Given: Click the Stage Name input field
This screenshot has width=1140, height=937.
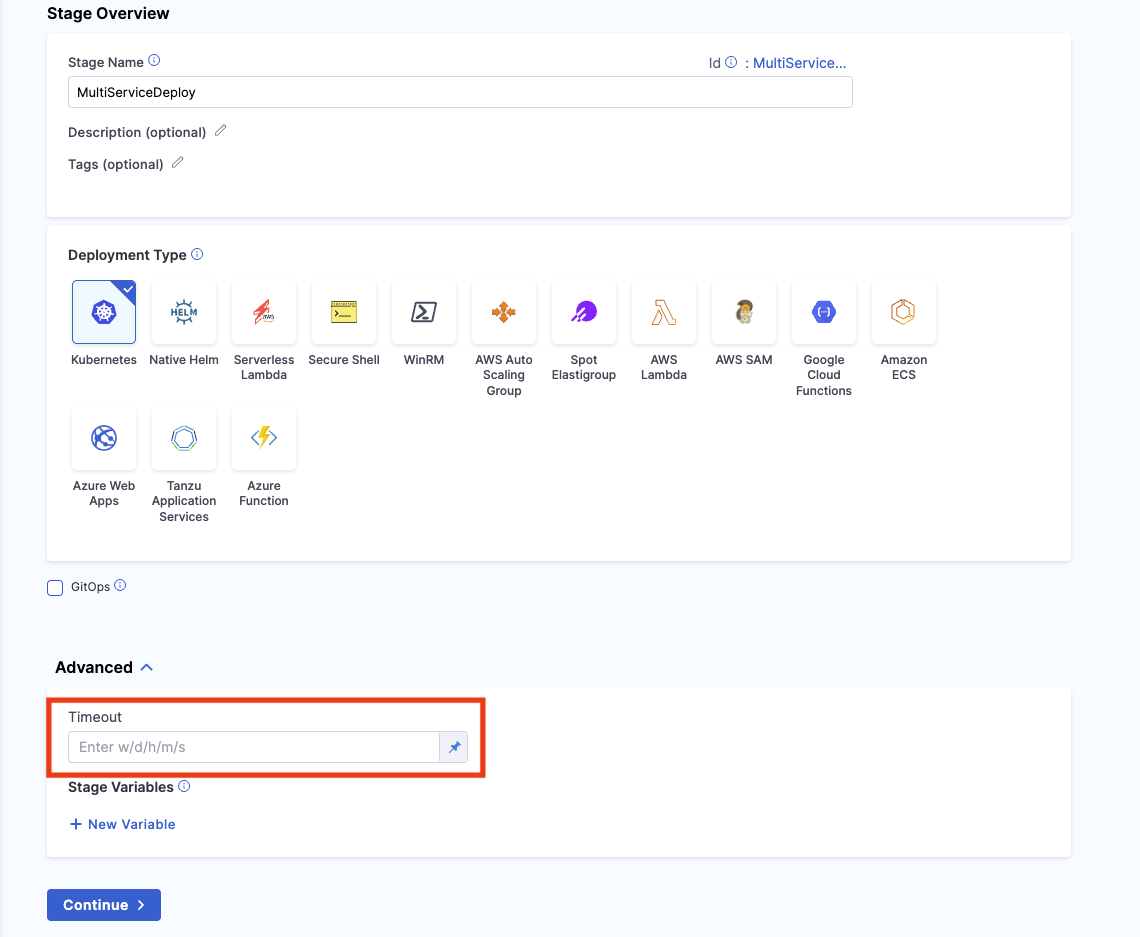Looking at the screenshot, I should [x=460, y=92].
